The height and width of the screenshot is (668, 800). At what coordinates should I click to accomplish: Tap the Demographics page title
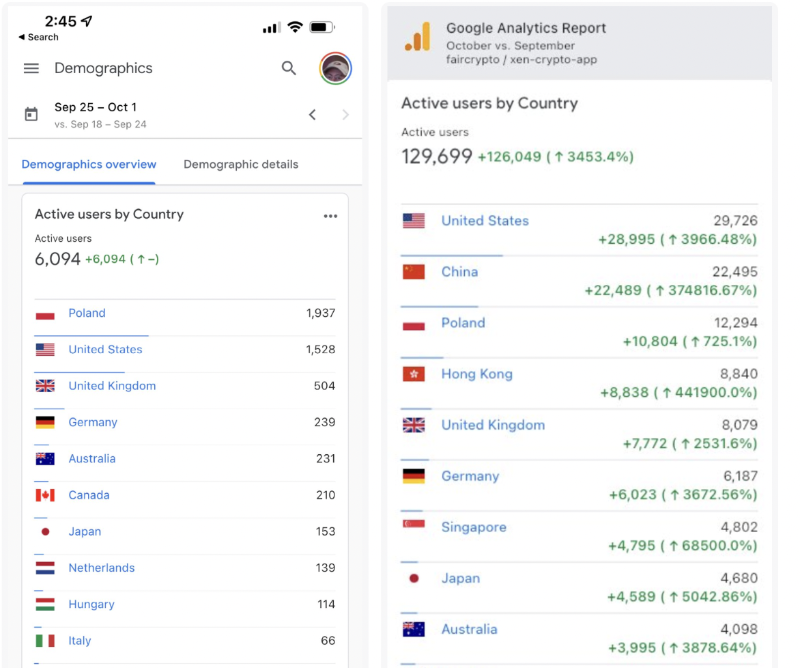[103, 68]
